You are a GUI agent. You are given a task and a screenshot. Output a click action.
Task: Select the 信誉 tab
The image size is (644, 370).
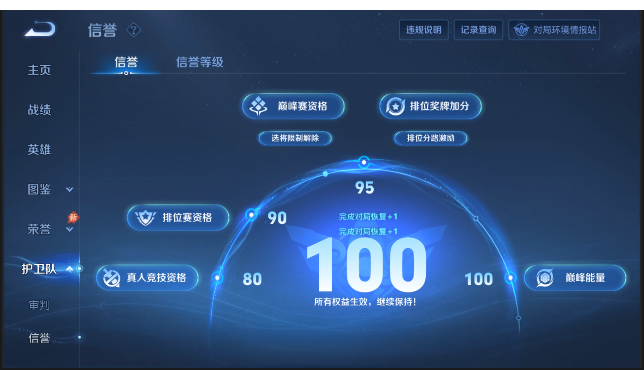(126, 62)
